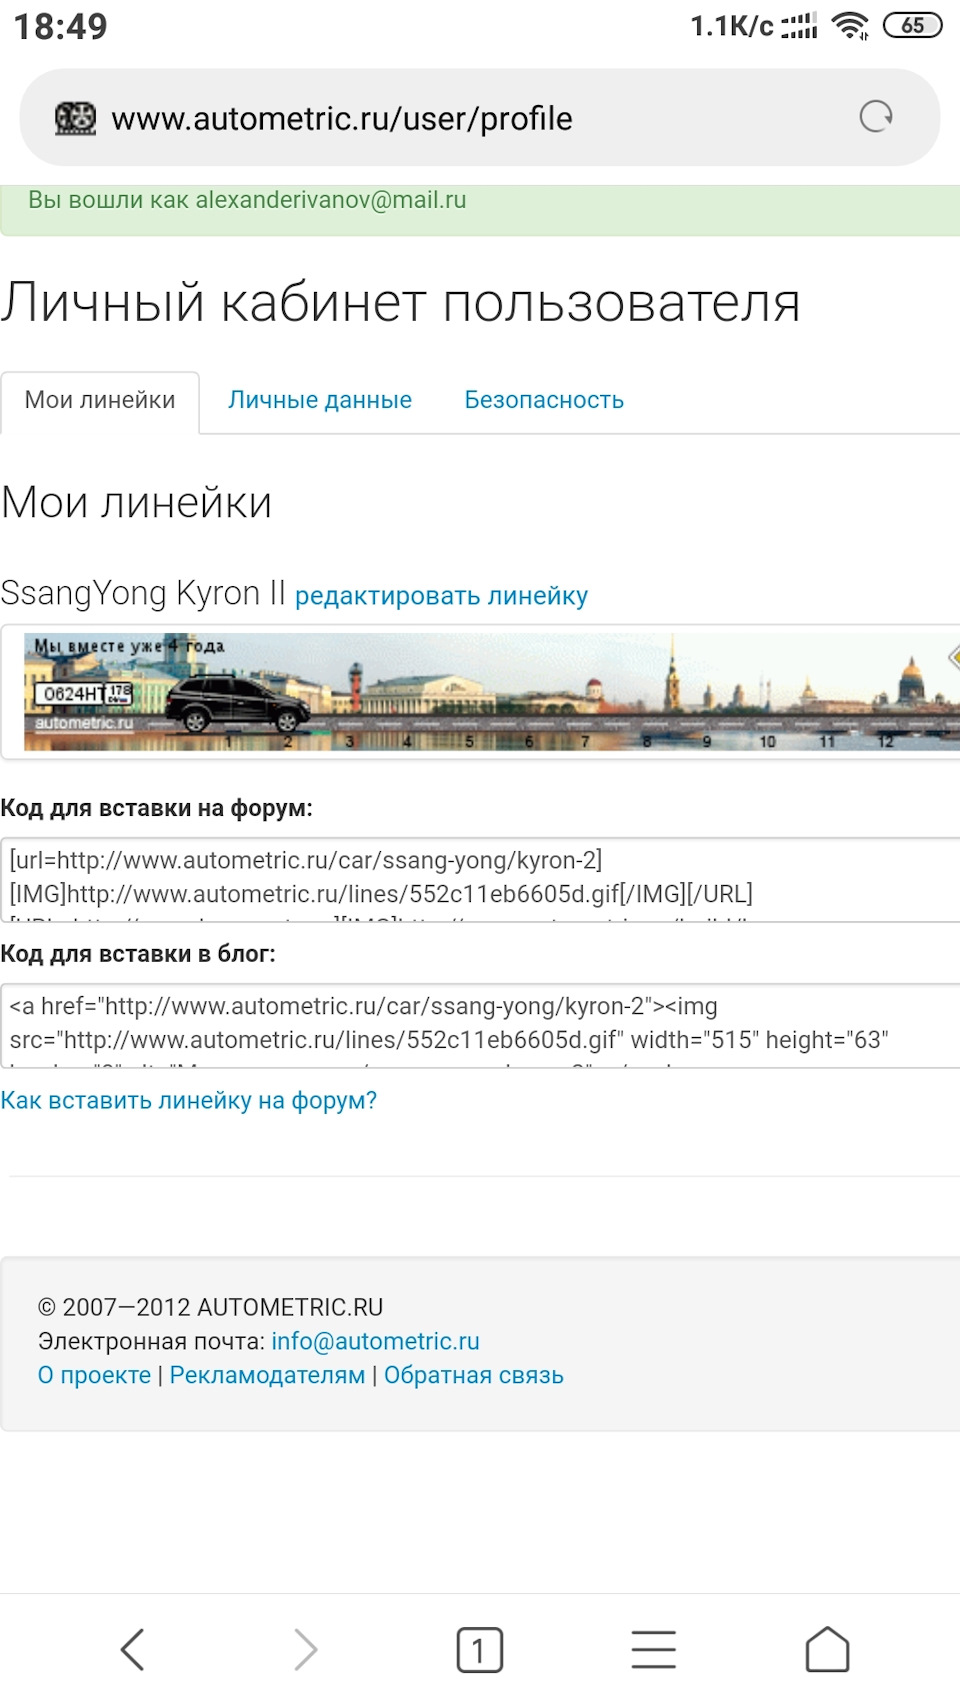
Task: Select the address bar URL field
Action: click(480, 118)
